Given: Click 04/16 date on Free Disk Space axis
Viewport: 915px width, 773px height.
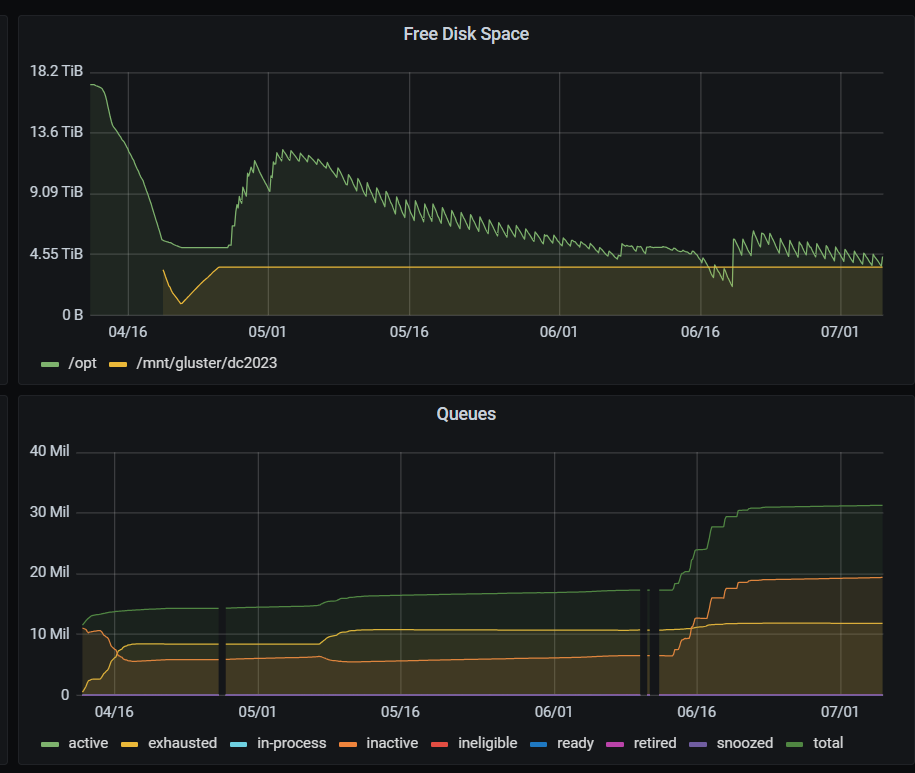Looking at the screenshot, I should click(x=128, y=332).
